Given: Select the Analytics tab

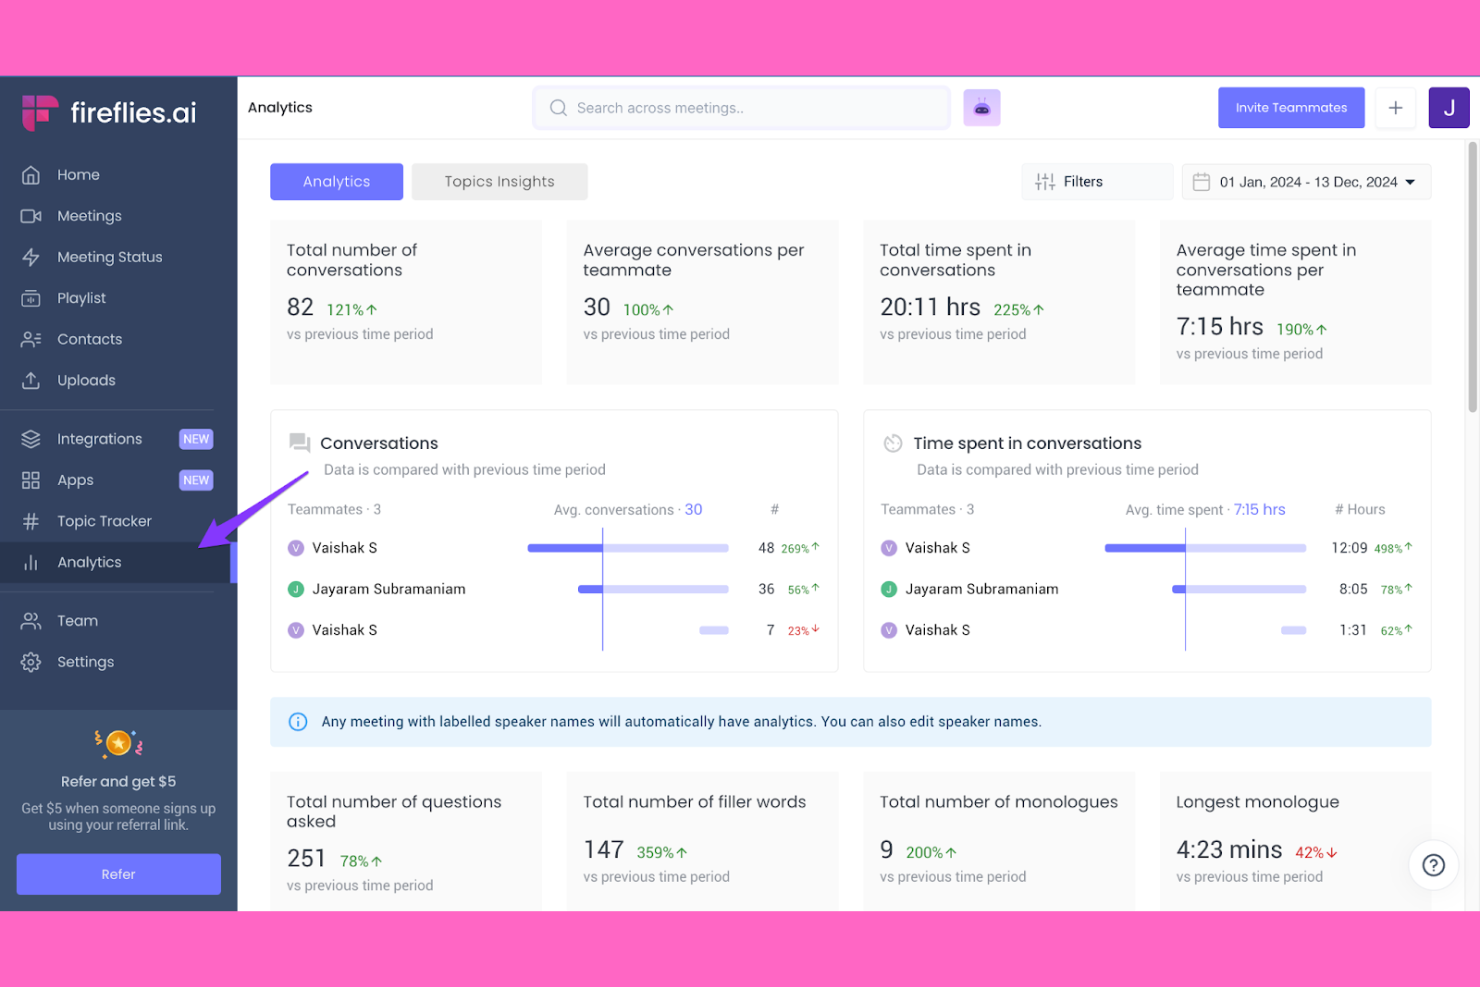Looking at the screenshot, I should click(x=336, y=181).
